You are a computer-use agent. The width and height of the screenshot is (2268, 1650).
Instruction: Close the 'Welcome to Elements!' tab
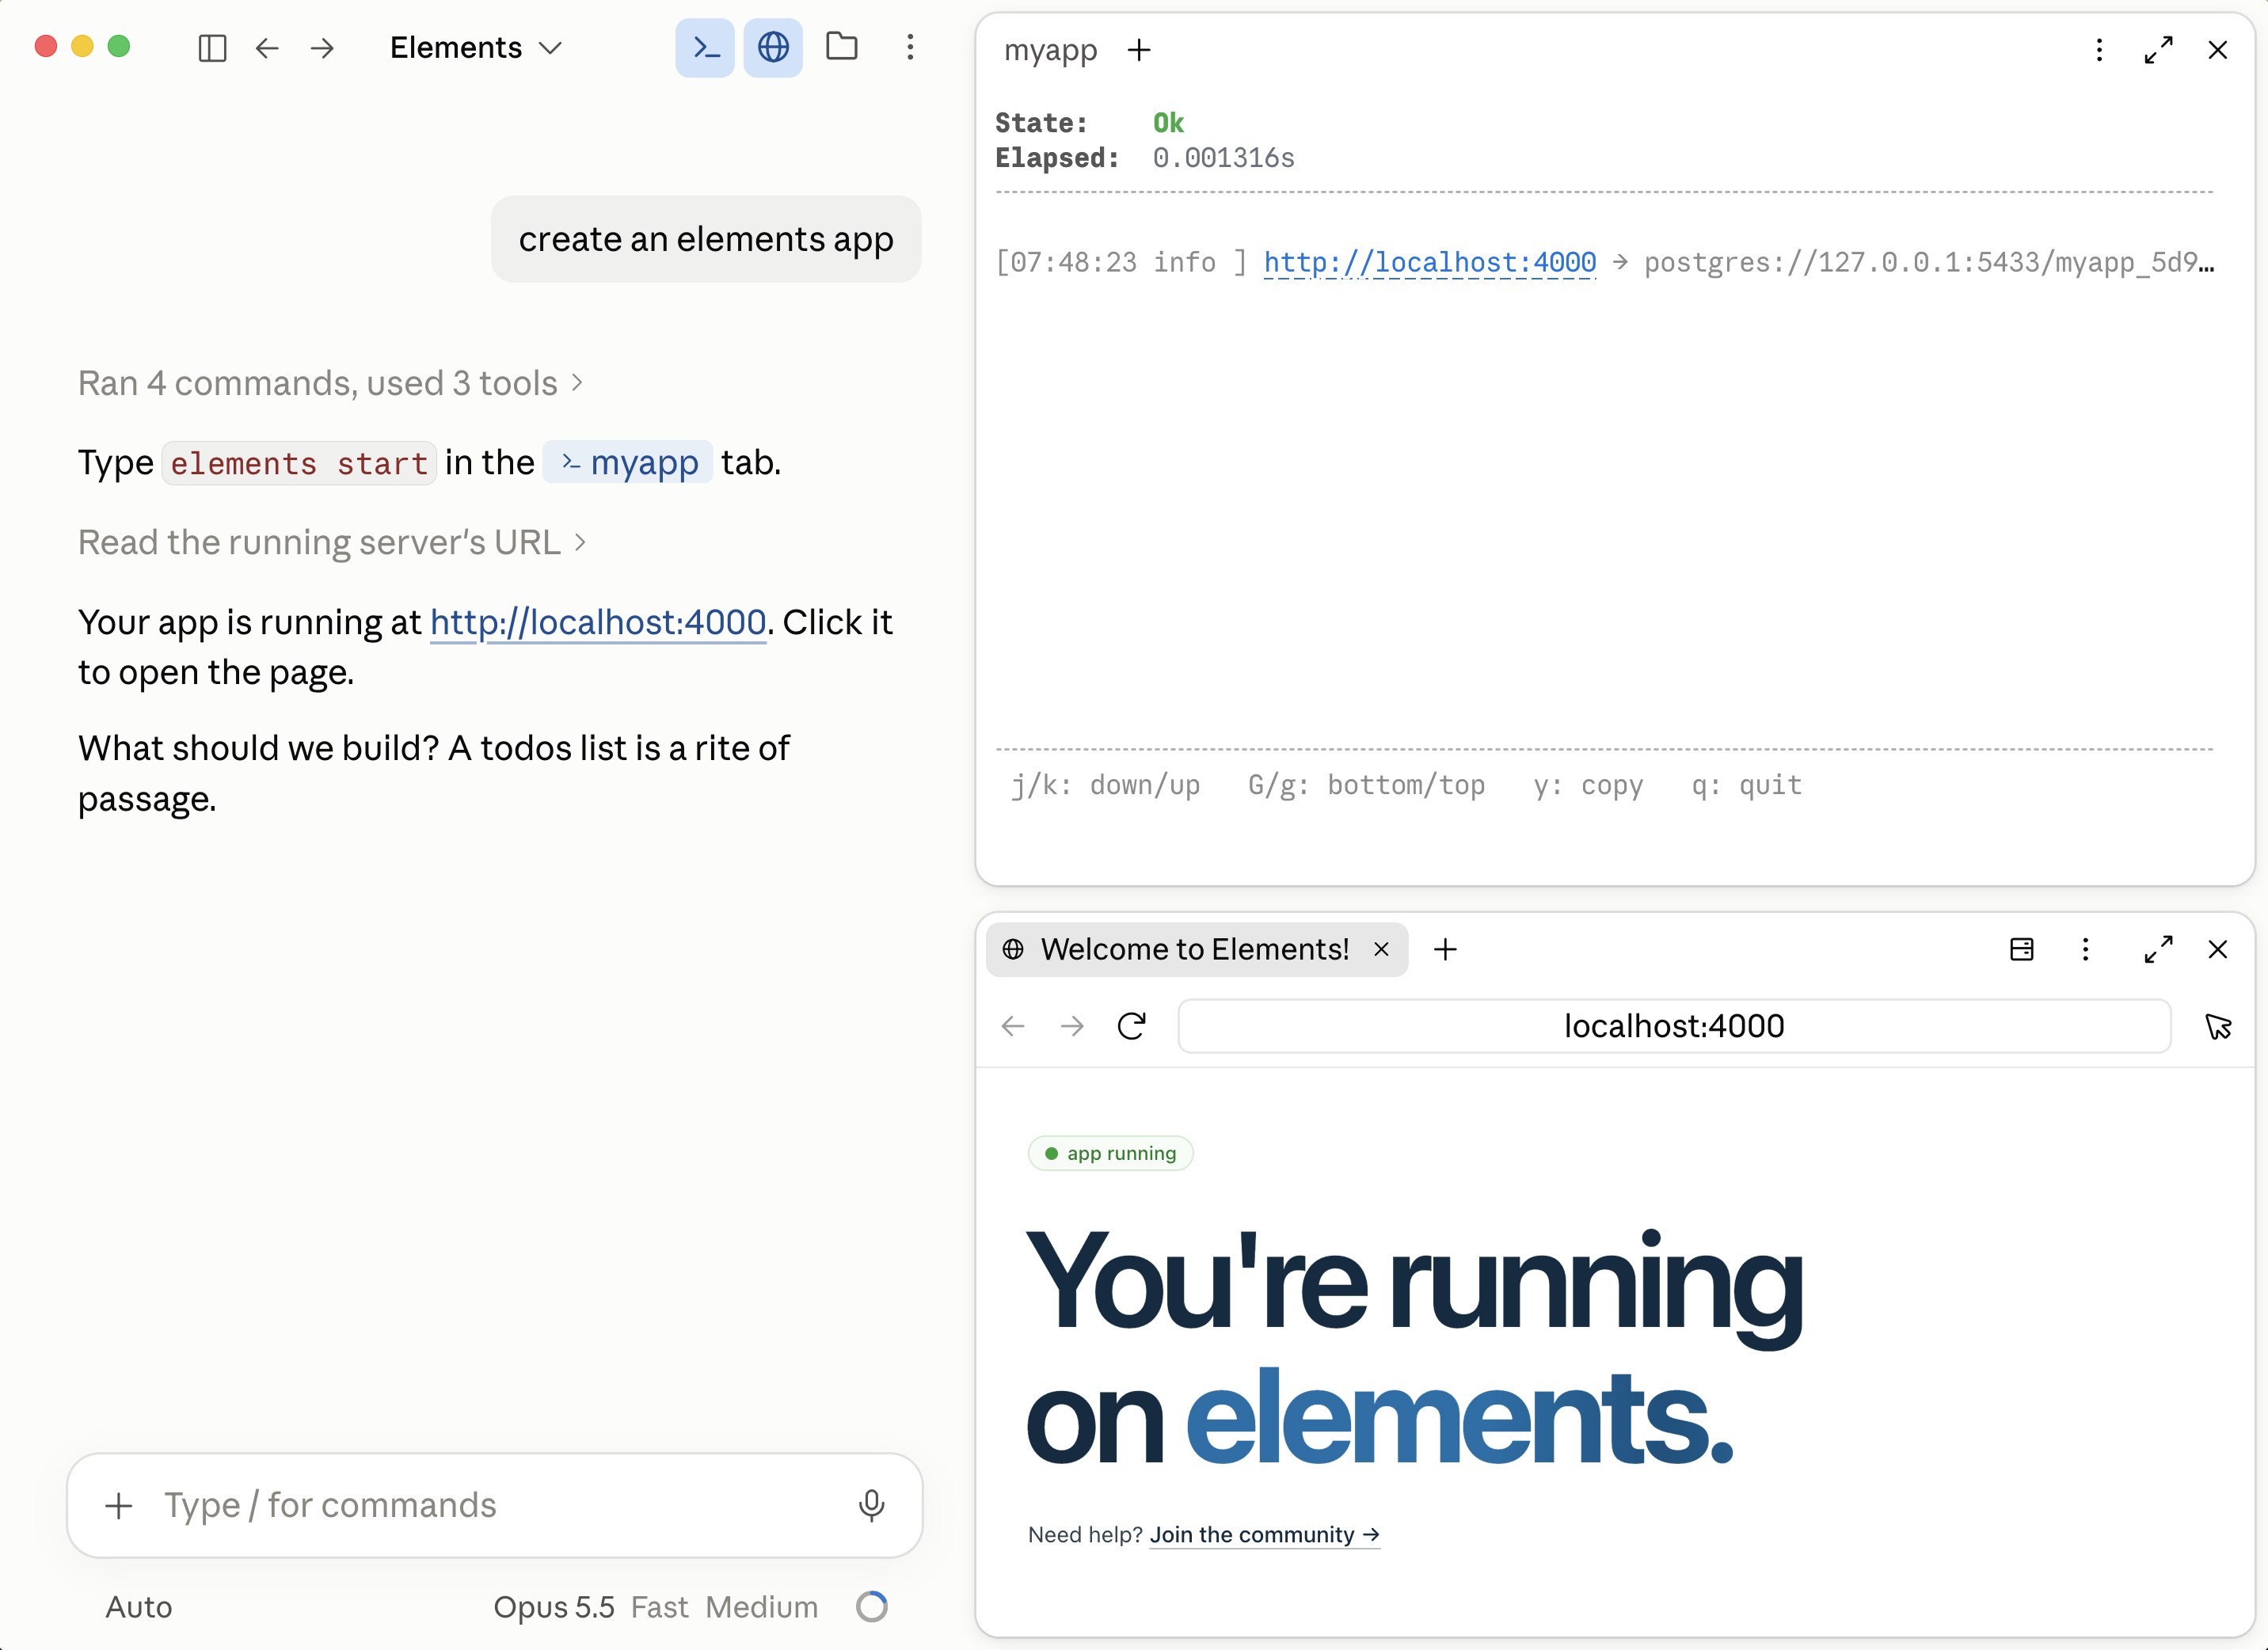coord(1381,949)
